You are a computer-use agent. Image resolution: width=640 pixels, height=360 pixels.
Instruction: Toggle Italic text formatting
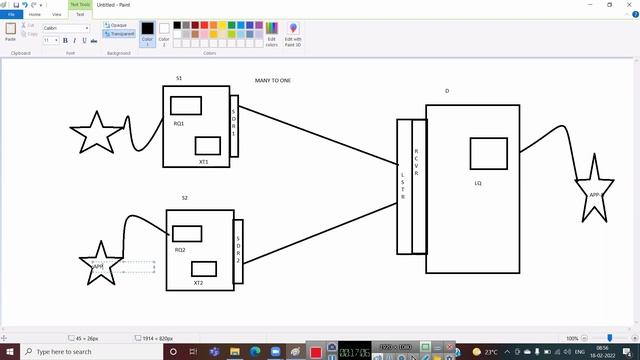tap(75, 40)
